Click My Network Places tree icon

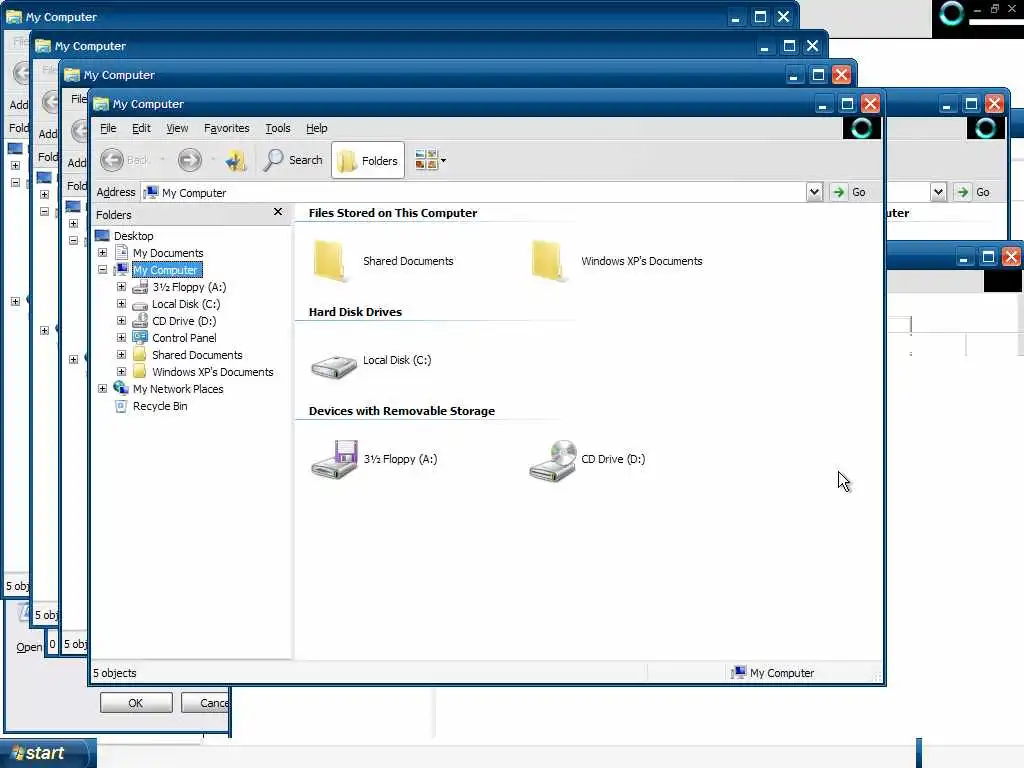pyautogui.click(x=121, y=388)
